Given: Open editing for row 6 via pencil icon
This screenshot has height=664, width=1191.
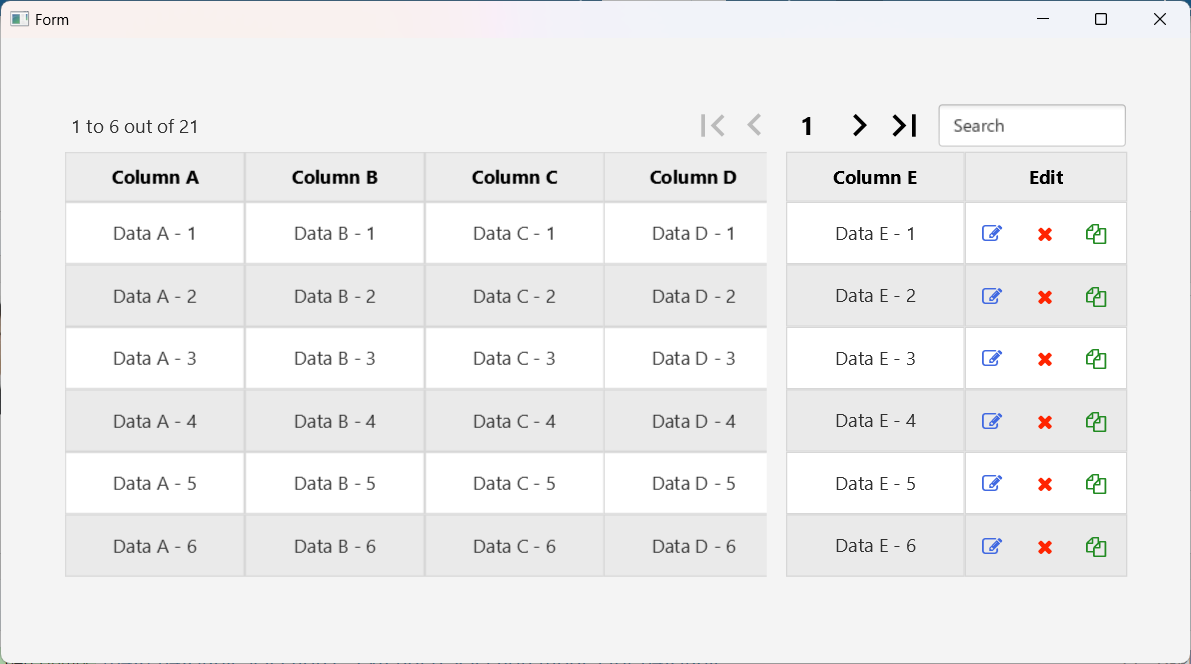Looking at the screenshot, I should coord(992,547).
